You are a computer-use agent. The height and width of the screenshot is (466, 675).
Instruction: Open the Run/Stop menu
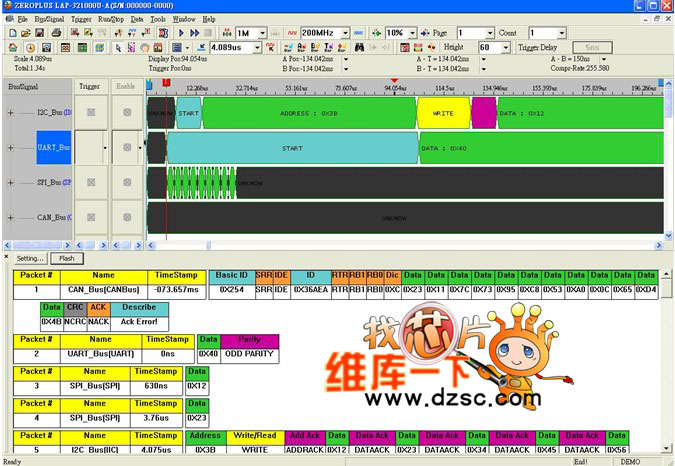coord(111,19)
